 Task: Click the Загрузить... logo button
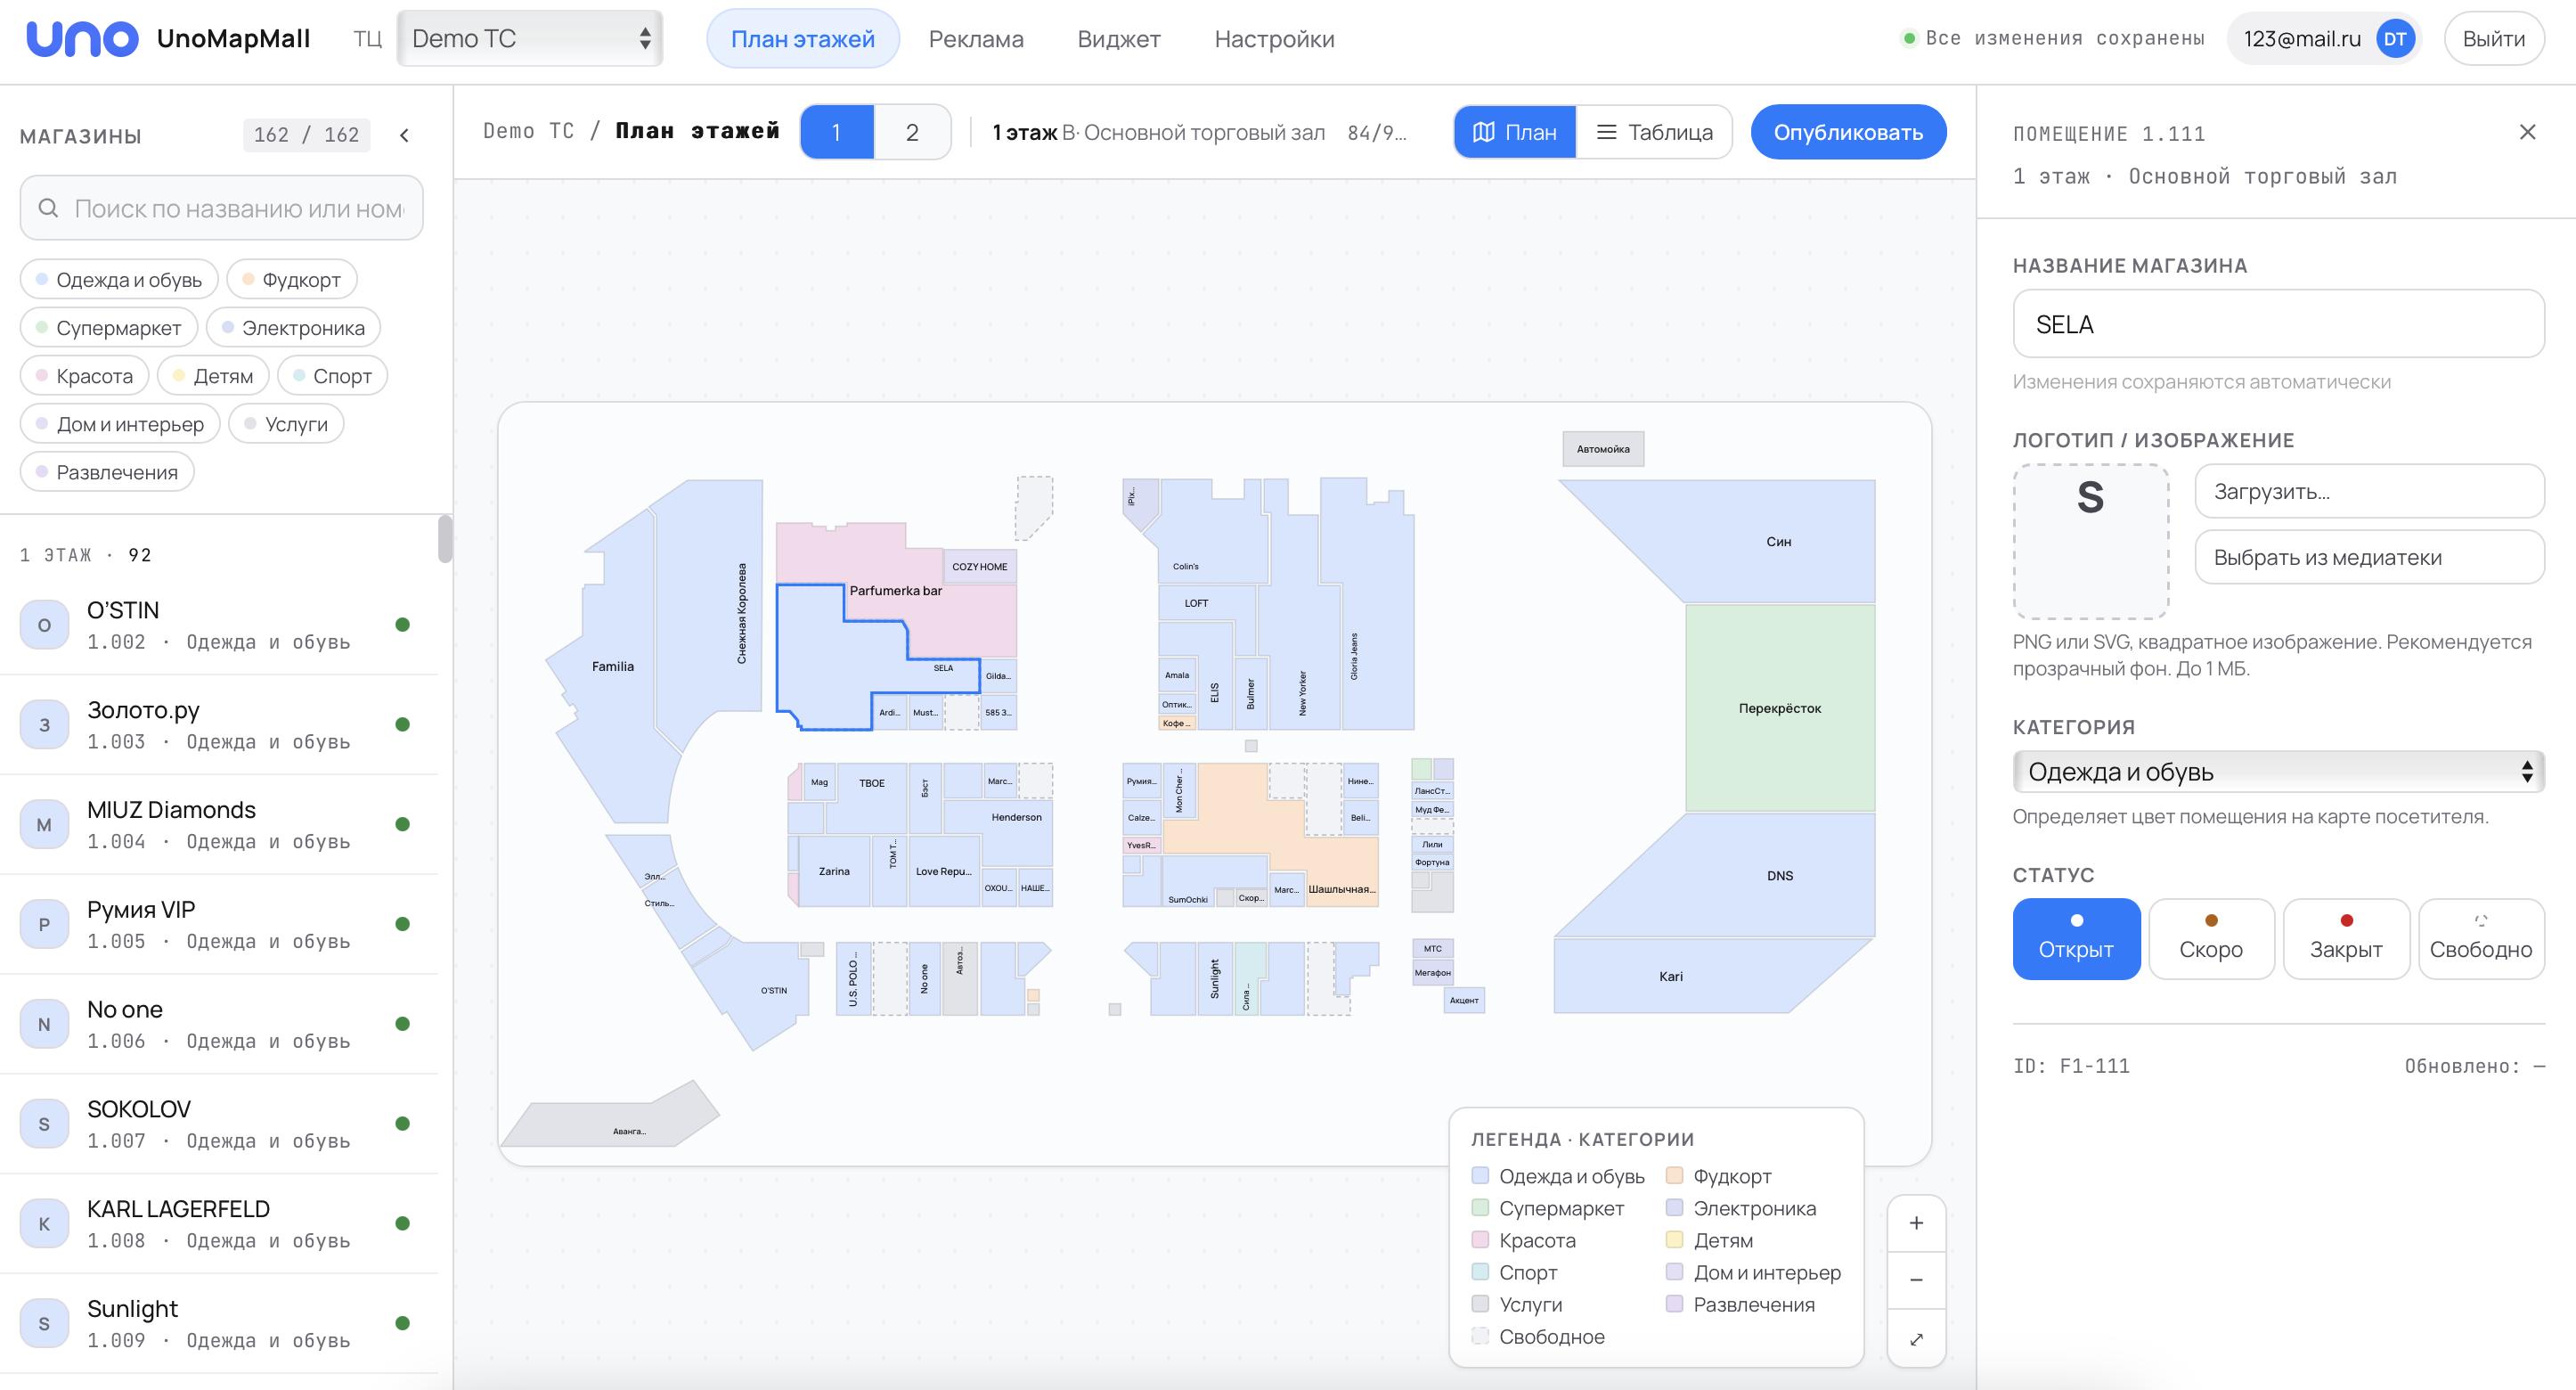click(x=2369, y=491)
